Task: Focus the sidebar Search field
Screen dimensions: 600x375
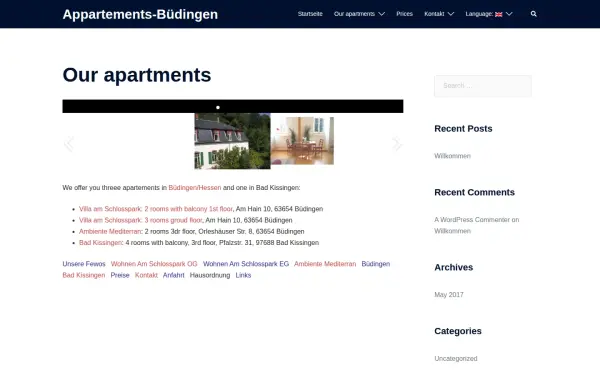Action: tap(483, 86)
